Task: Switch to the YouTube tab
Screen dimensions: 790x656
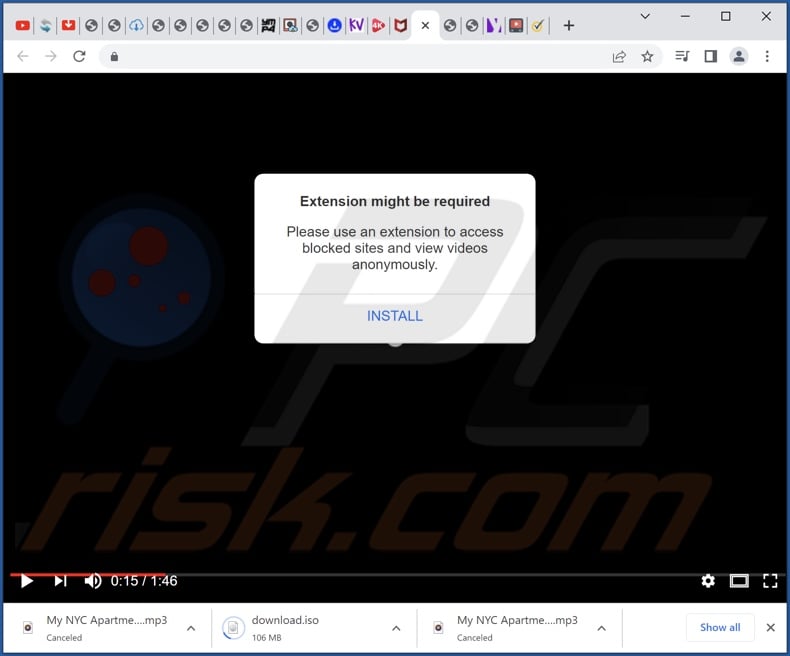Action: (x=22, y=25)
